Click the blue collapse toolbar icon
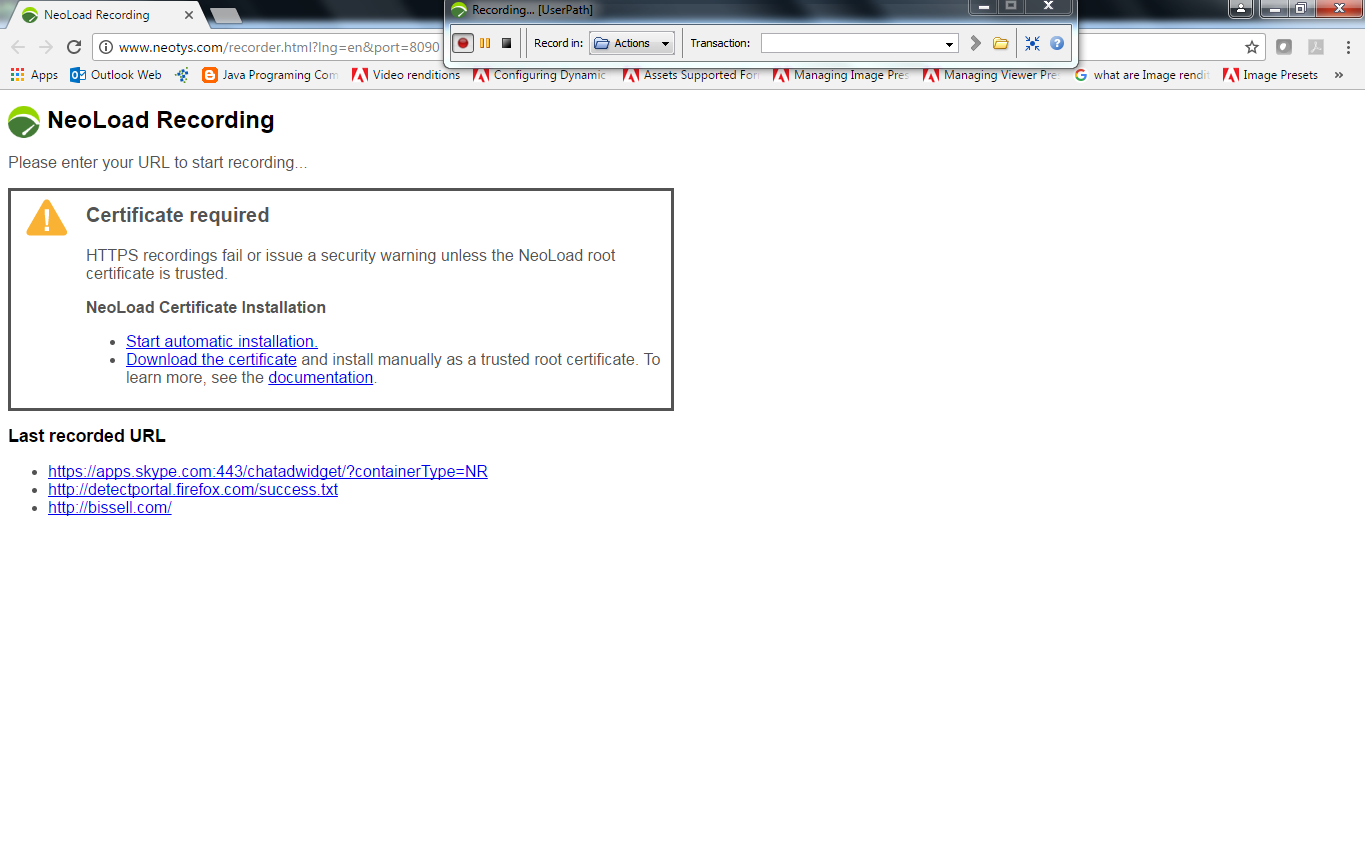The image size is (1365, 856). 1032,43
